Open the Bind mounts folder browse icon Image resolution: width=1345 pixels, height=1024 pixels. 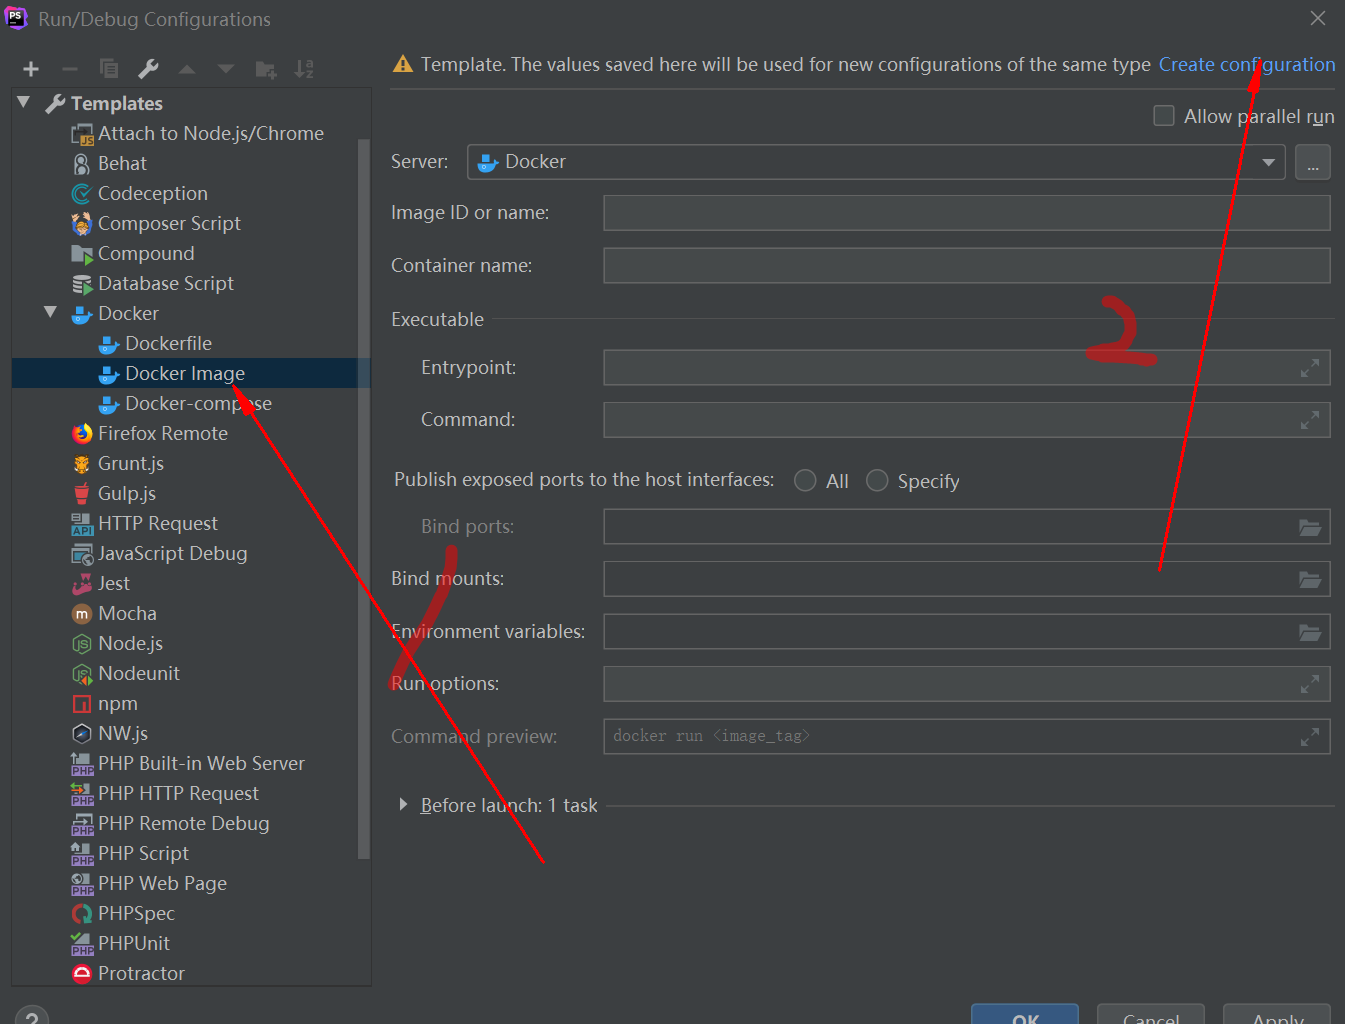pos(1310,579)
